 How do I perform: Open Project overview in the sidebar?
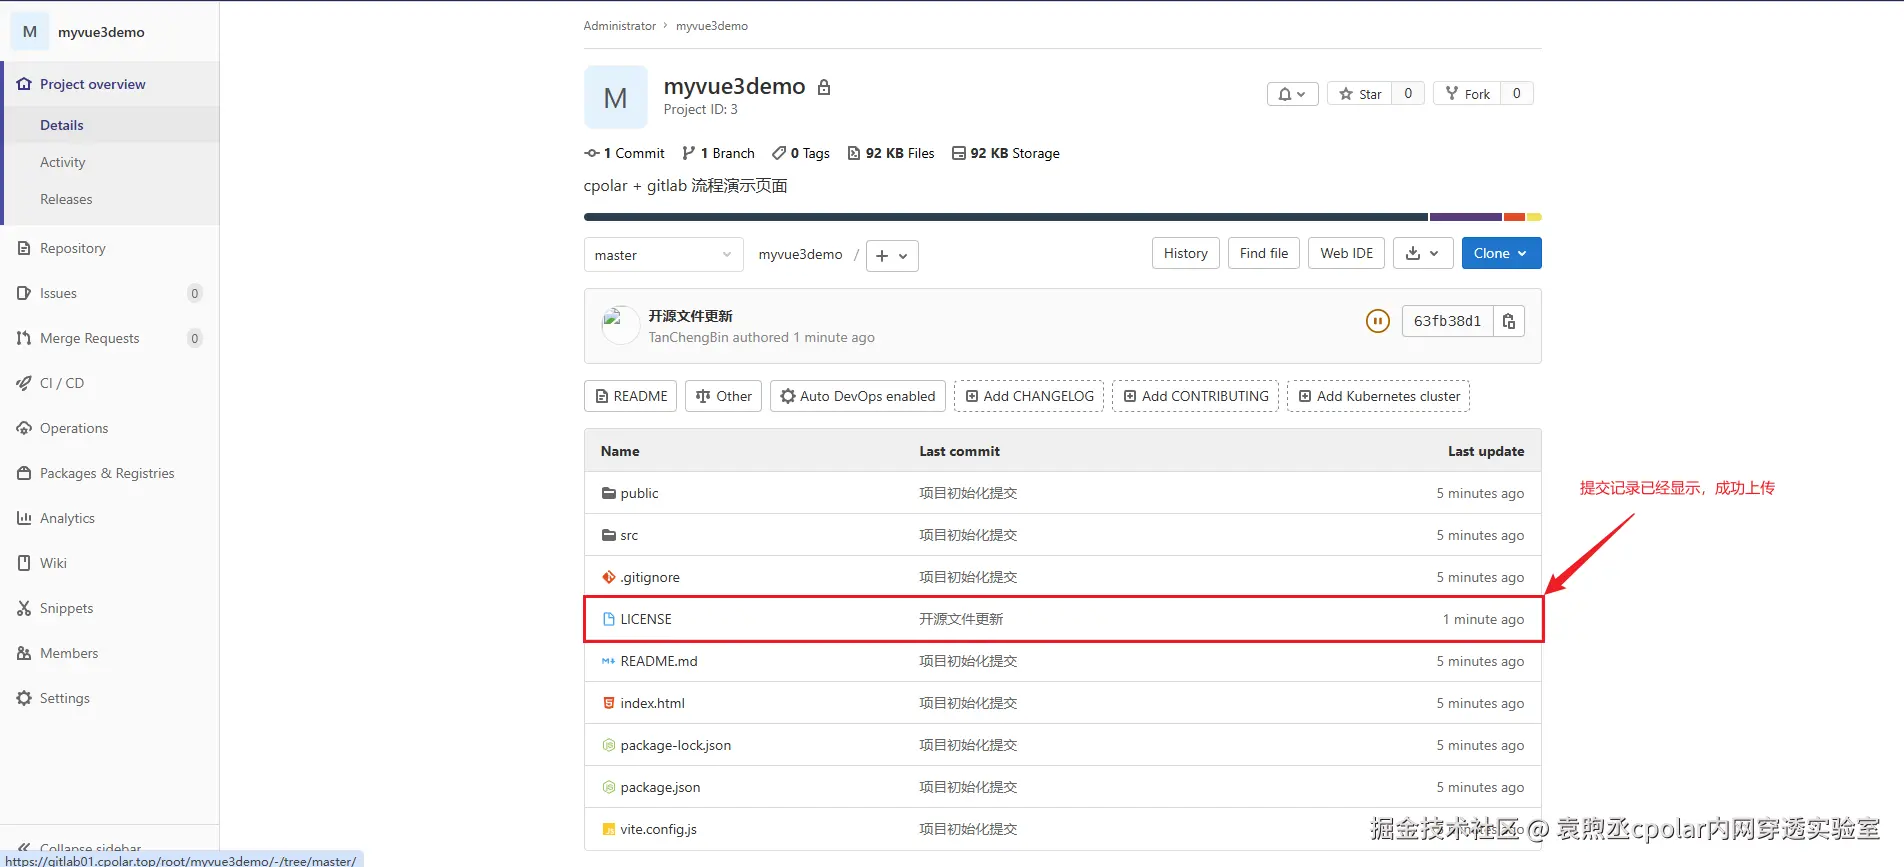coord(110,84)
